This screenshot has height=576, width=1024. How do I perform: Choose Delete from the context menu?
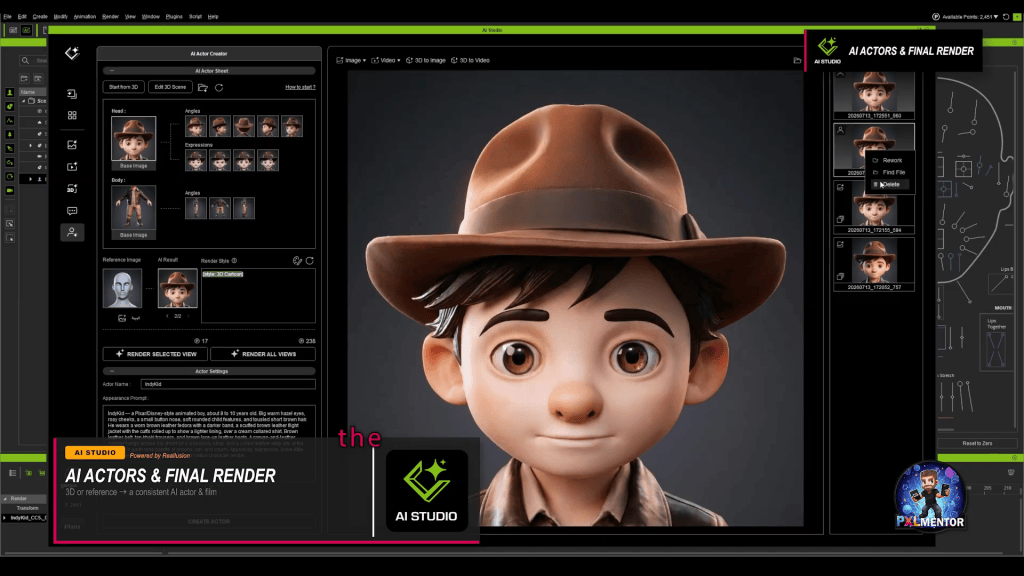891,184
